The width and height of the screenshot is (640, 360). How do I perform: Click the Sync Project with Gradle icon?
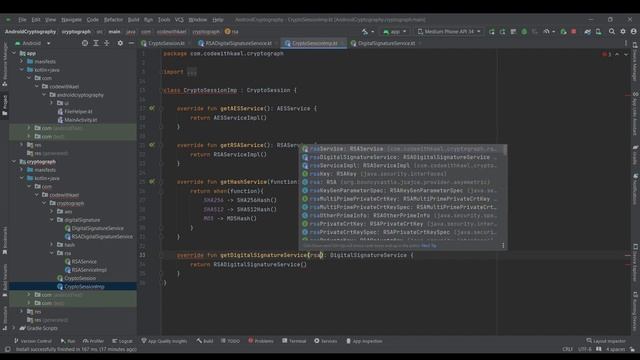[x=587, y=31]
